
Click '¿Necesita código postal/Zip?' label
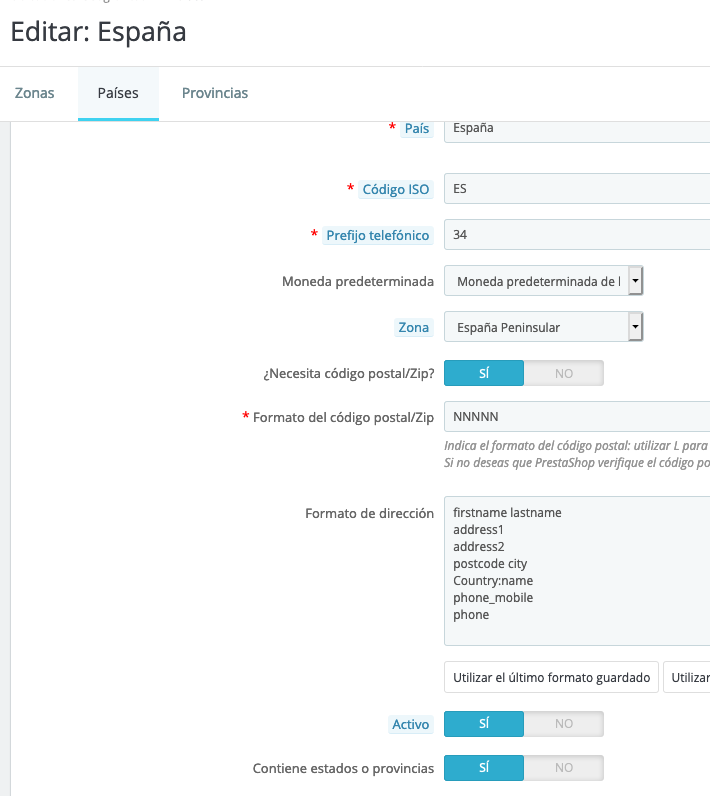349,374
